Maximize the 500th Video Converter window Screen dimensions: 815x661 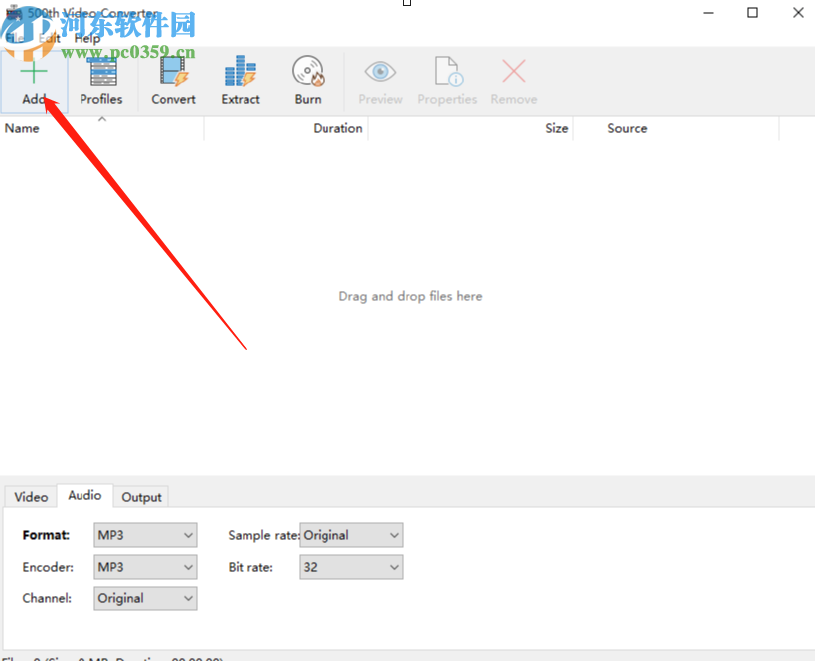(x=752, y=13)
